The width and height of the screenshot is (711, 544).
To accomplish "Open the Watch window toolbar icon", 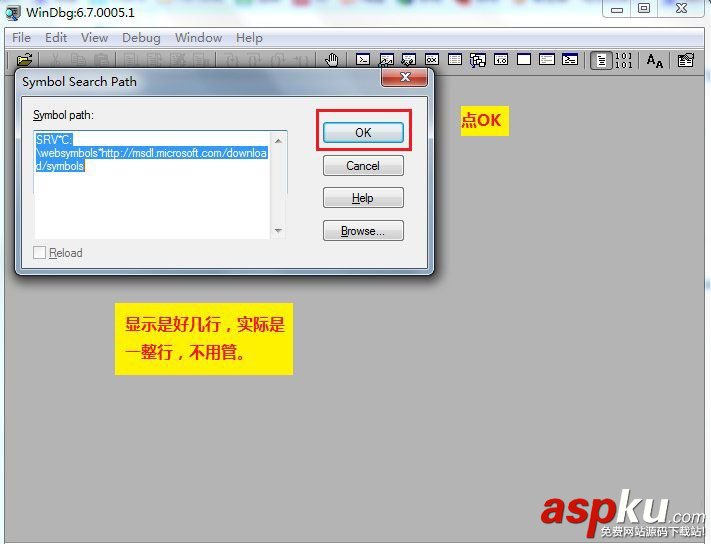I will click(386, 59).
